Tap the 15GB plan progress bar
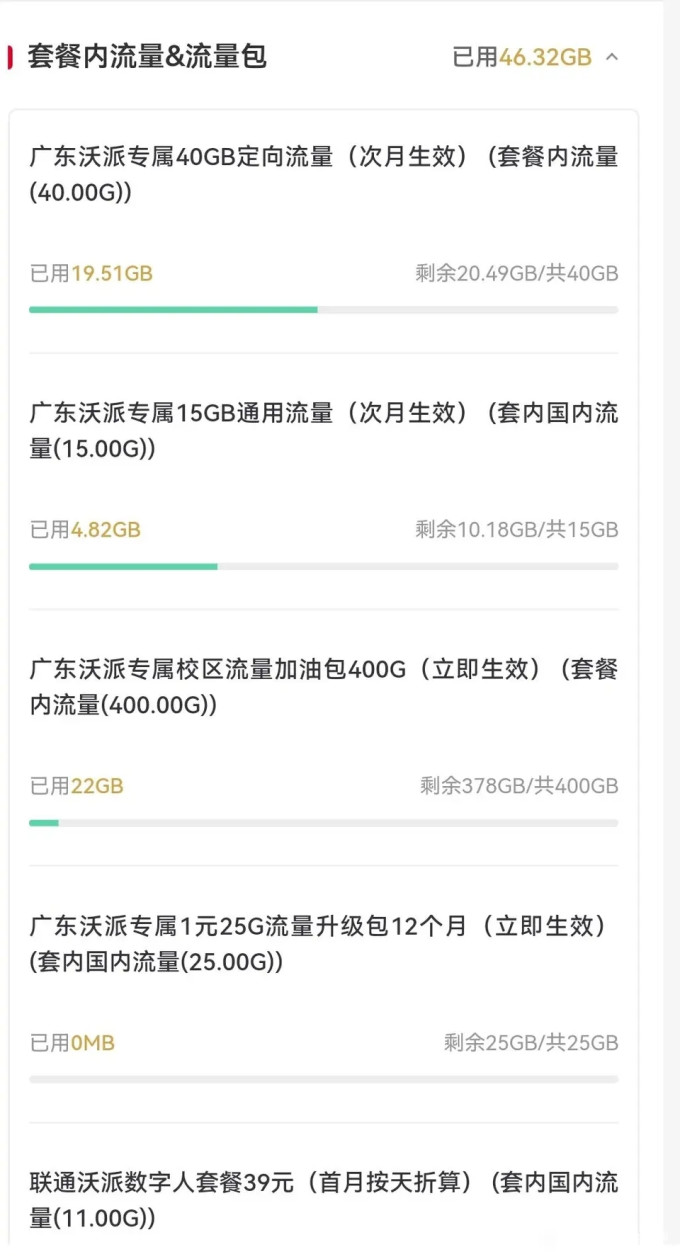The width and height of the screenshot is (680, 1259). pyautogui.click(x=324, y=567)
